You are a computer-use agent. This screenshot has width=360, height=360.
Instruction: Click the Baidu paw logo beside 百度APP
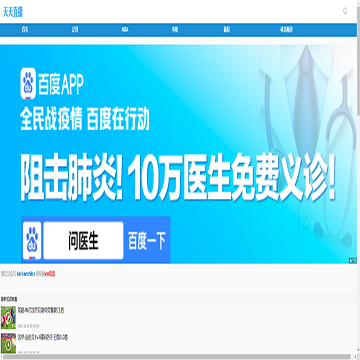[x=28, y=84]
